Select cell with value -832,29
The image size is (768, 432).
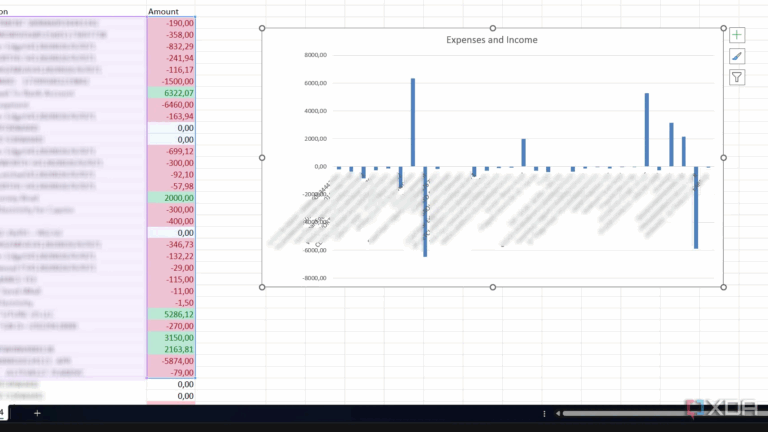coord(171,47)
